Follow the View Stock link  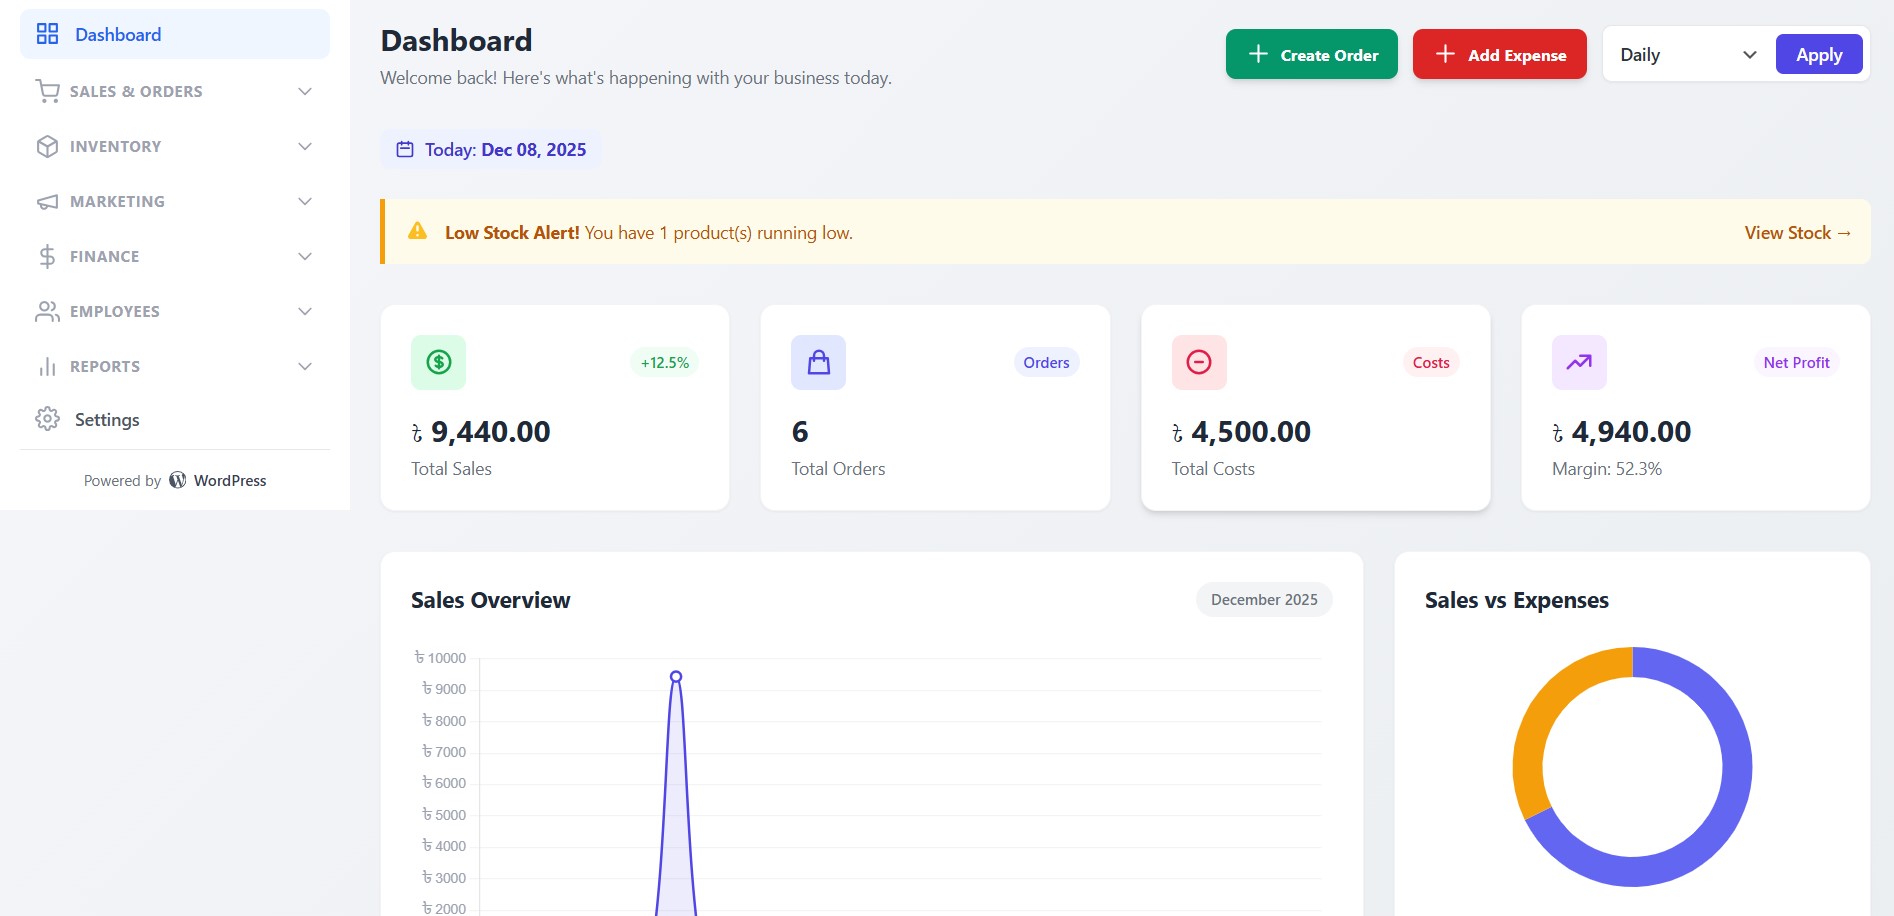click(1797, 232)
